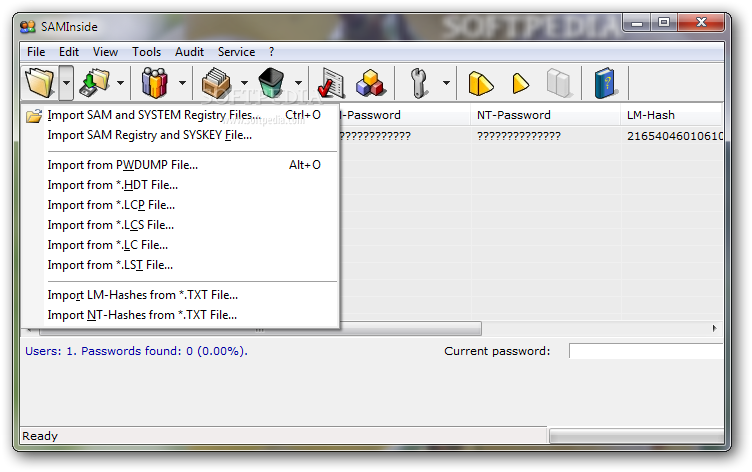Click the LM-Hash value starting 2165404601061

[x=674, y=136]
